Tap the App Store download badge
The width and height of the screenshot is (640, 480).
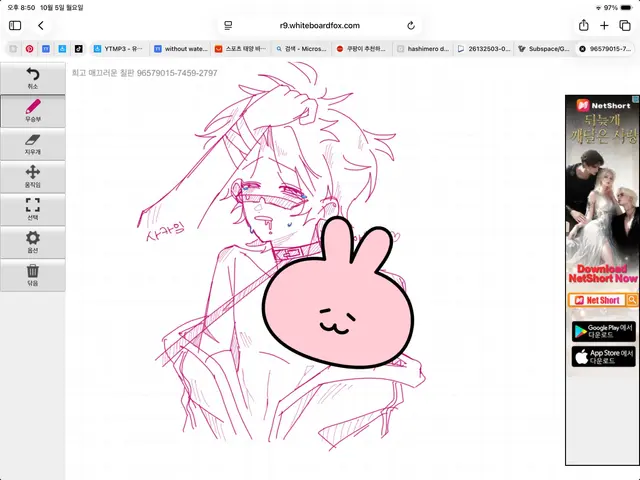click(604, 357)
